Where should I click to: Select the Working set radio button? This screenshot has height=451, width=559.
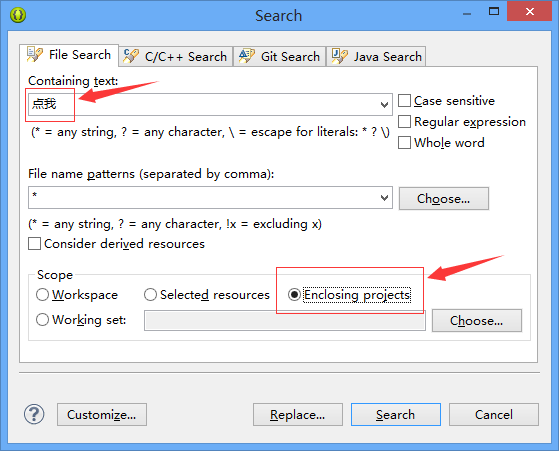point(42,319)
